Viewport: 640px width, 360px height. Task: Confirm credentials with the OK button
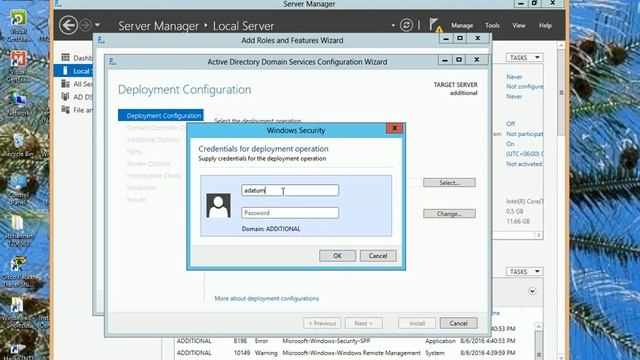point(338,256)
